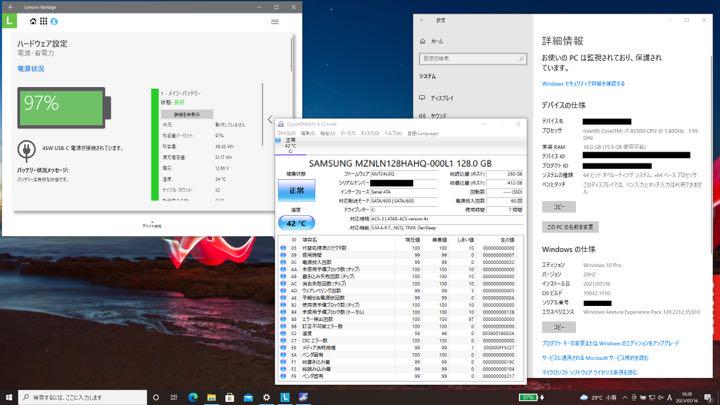Open Task View on taskbar

(x=174, y=397)
